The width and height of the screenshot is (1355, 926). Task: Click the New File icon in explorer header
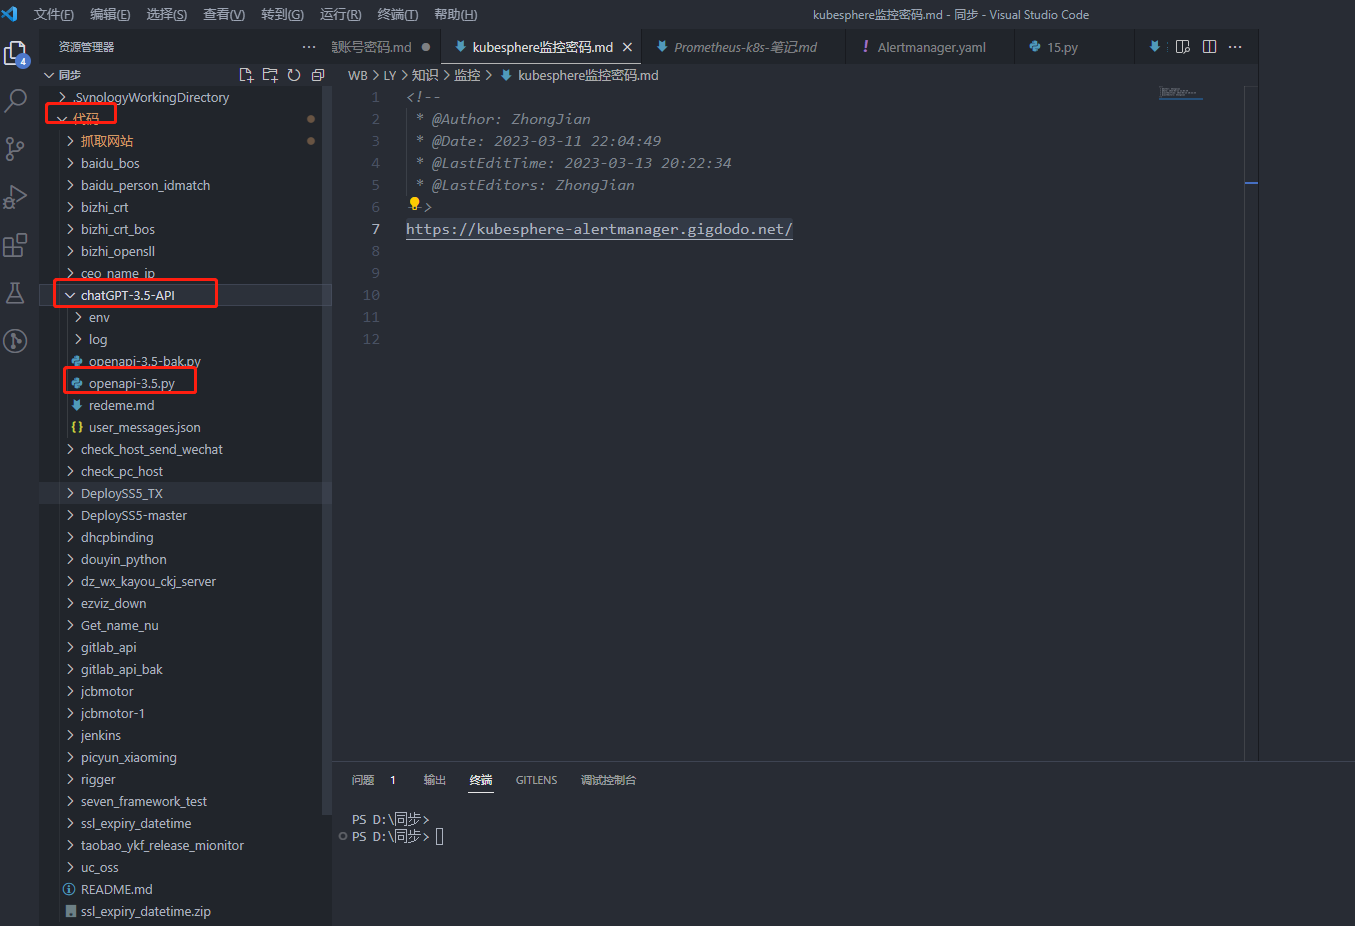246,75
